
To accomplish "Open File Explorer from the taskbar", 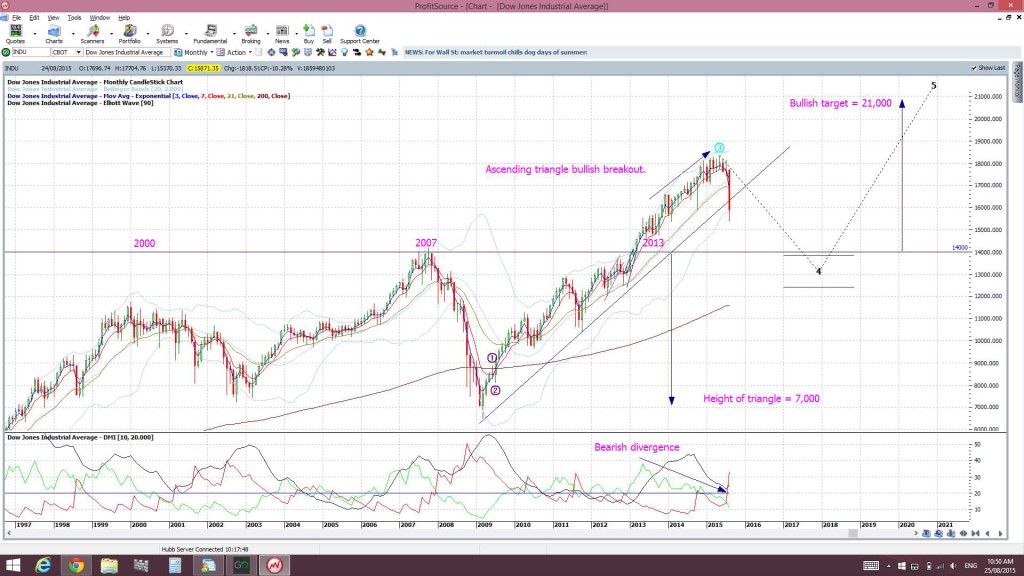I will (109, 566).
